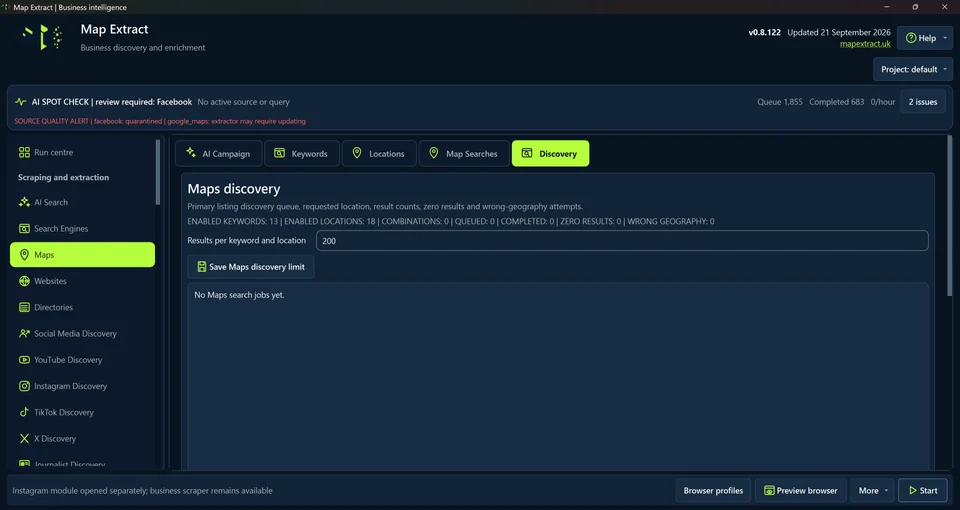Switch to the Locations tab
Screen dimensions: 960x510
coord(379,153)
